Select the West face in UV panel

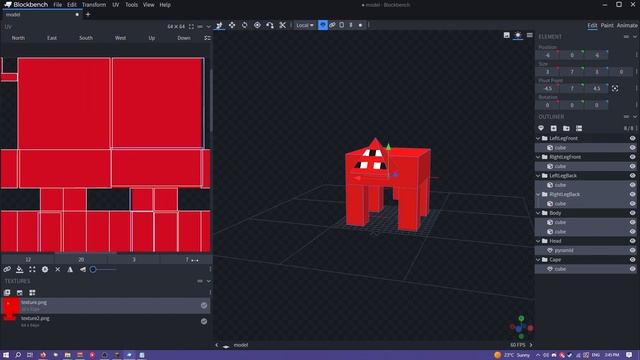click(120, 38)
